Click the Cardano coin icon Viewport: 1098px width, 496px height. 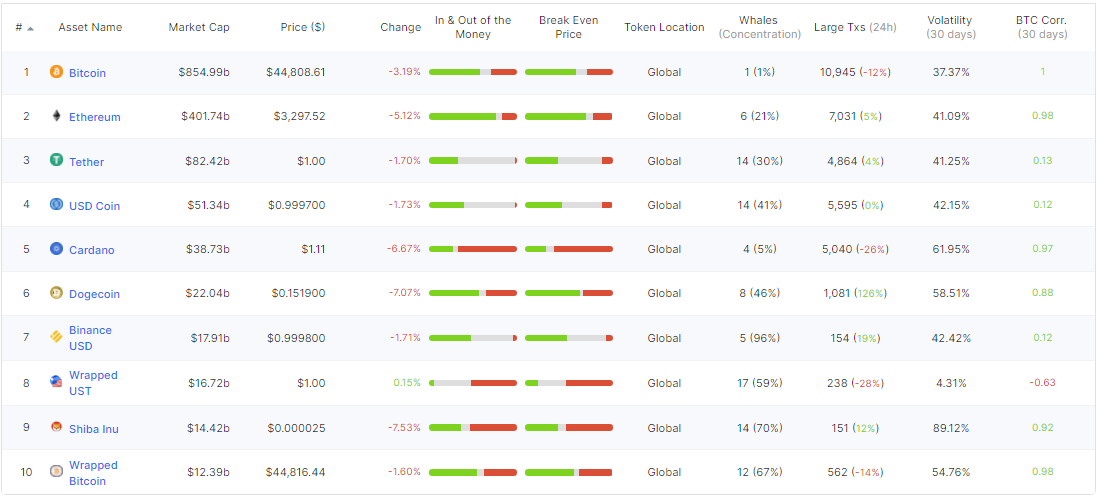(x=57, y=249)
